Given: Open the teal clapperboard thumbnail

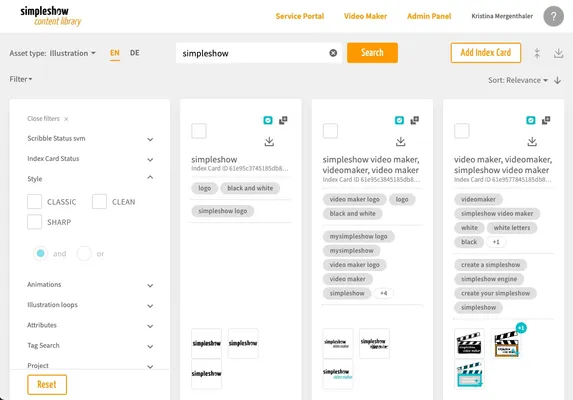Looking at the screenshot, I should coord(469,374).
